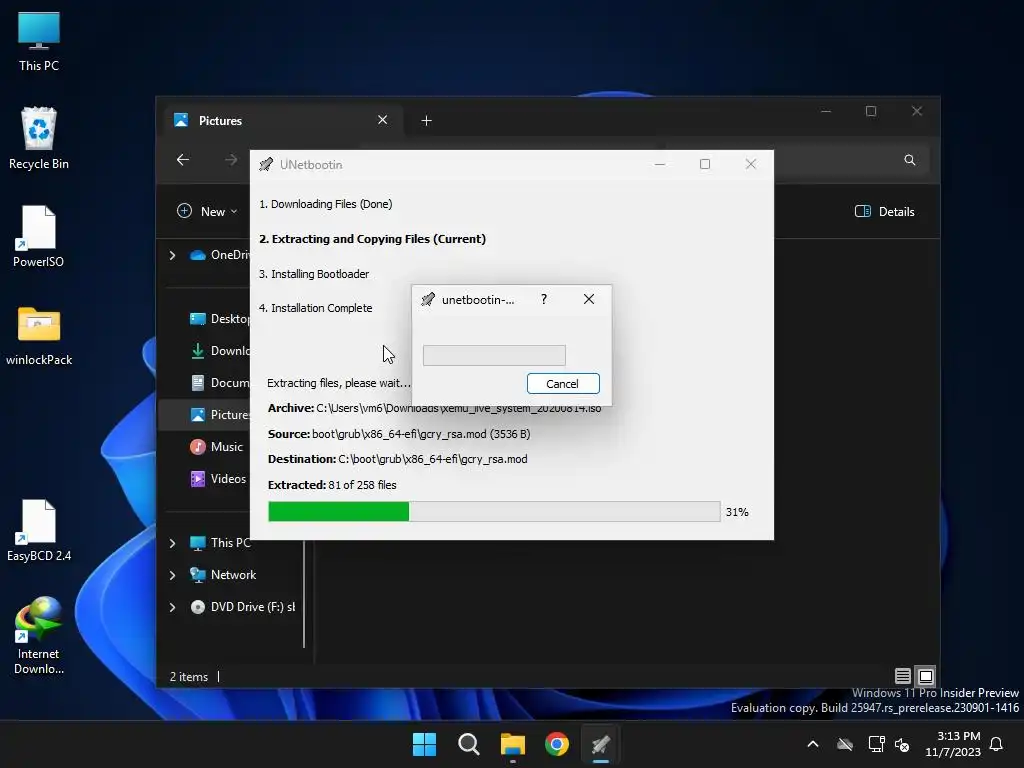
Task: Add a new Explorer tab
Action: [x=426, y=121]
